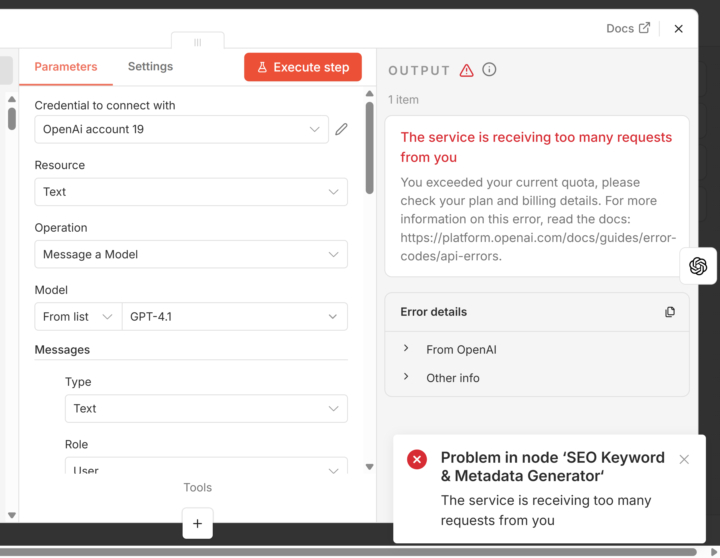The height and width of the screenshot is (558, 720).
Task: Click the output info circle icon
Action: click(489, 70)
